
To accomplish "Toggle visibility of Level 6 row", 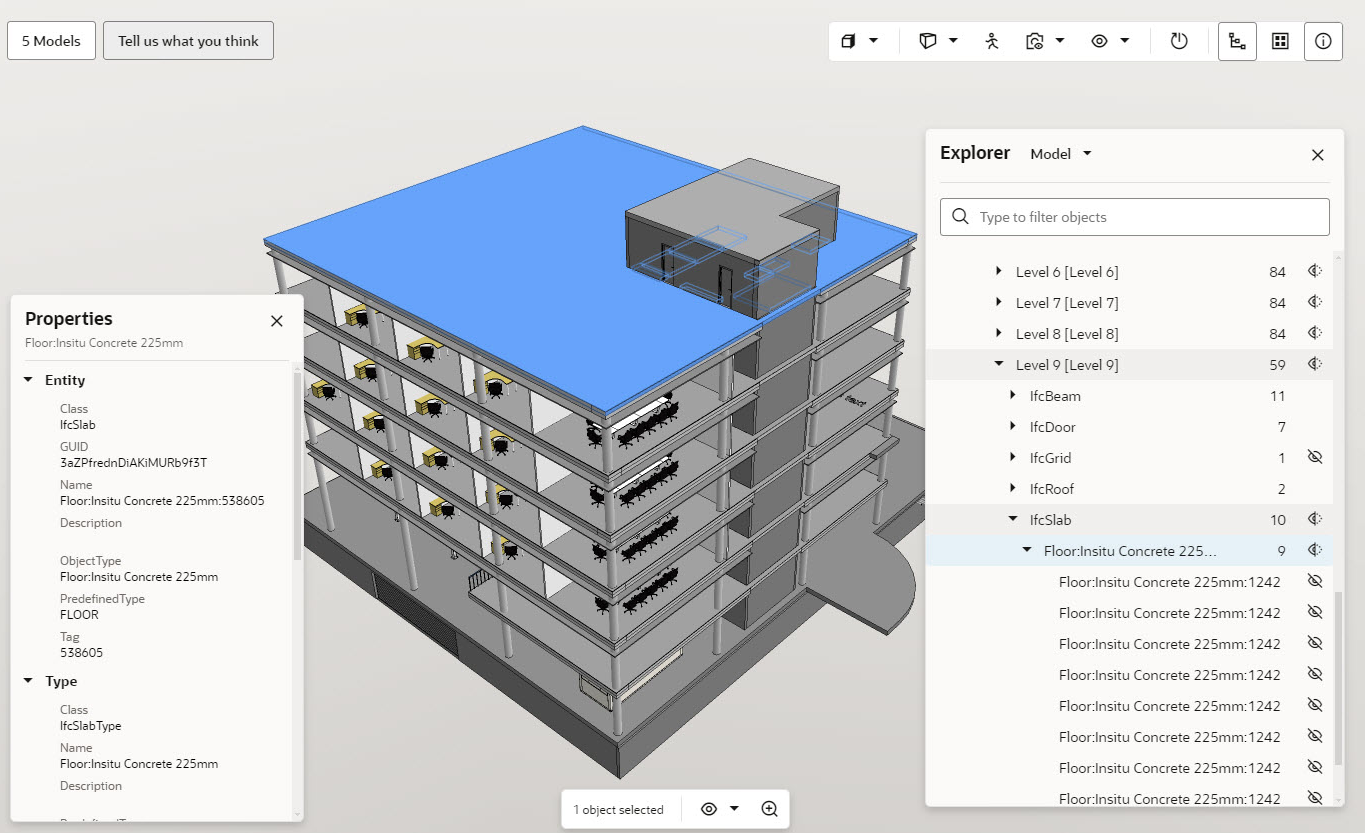I will click(1315, 271).
